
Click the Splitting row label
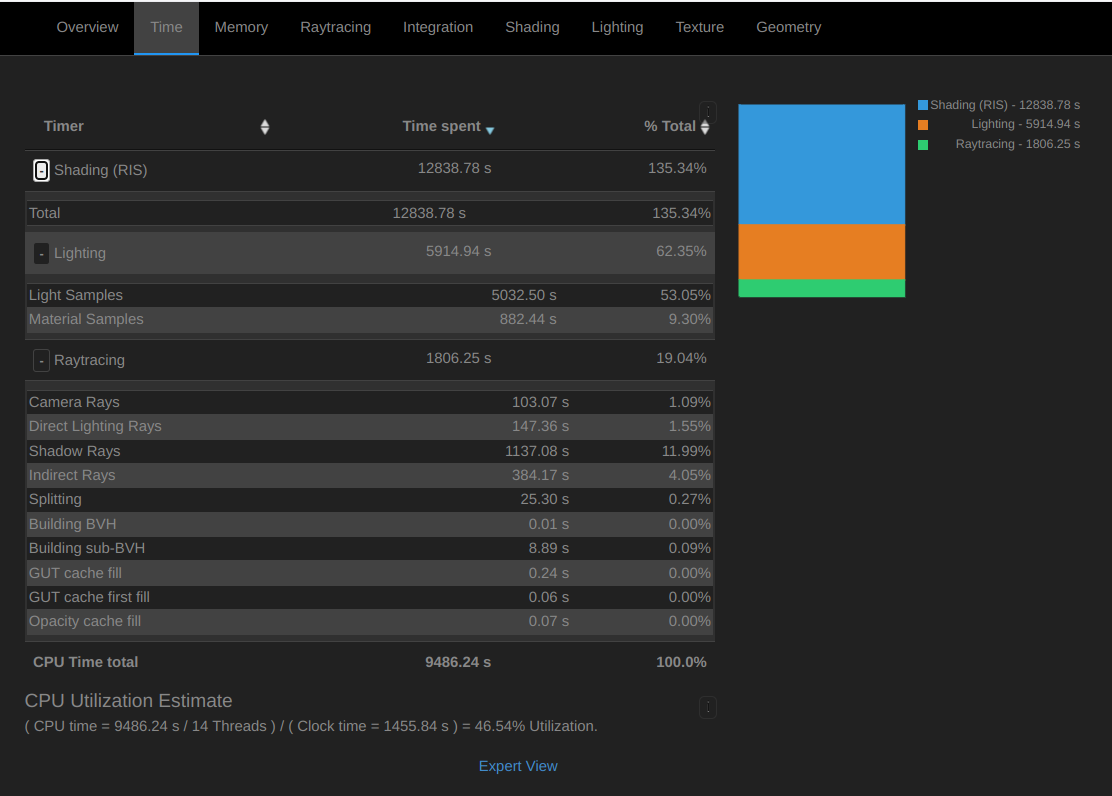[x=55, y=499]
